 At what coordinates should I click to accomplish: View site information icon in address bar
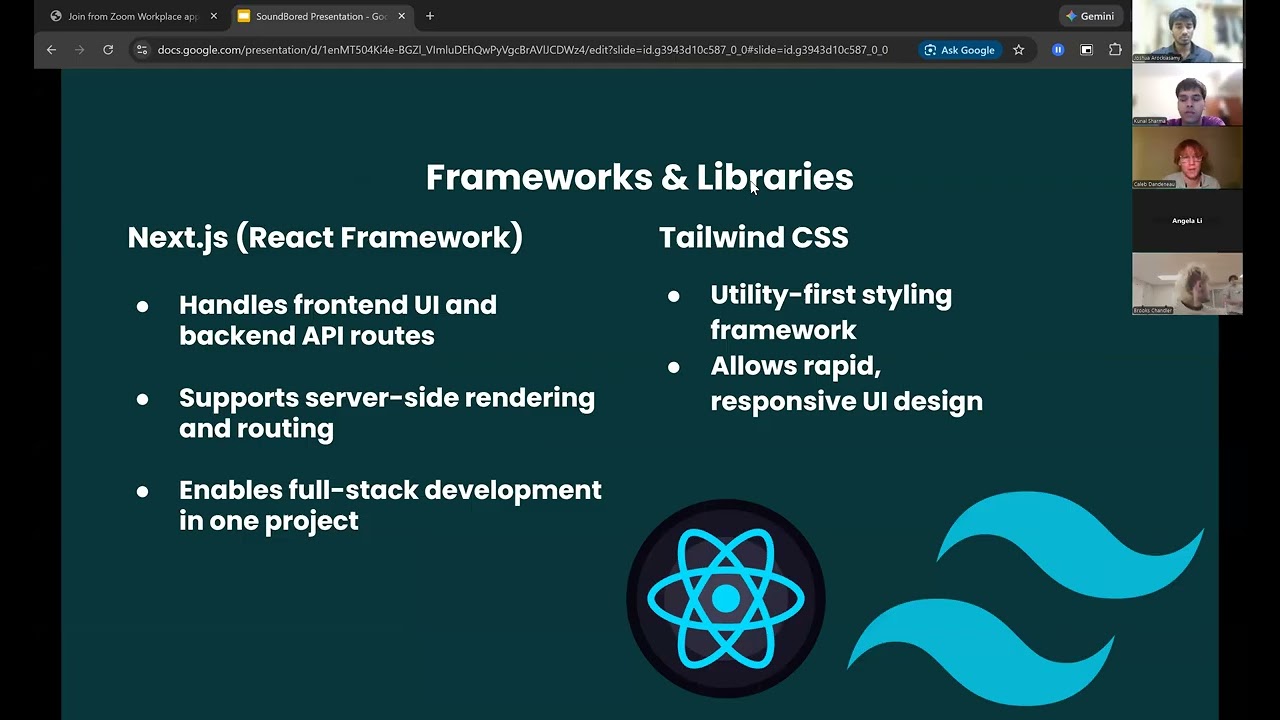(x=142, y=50)
